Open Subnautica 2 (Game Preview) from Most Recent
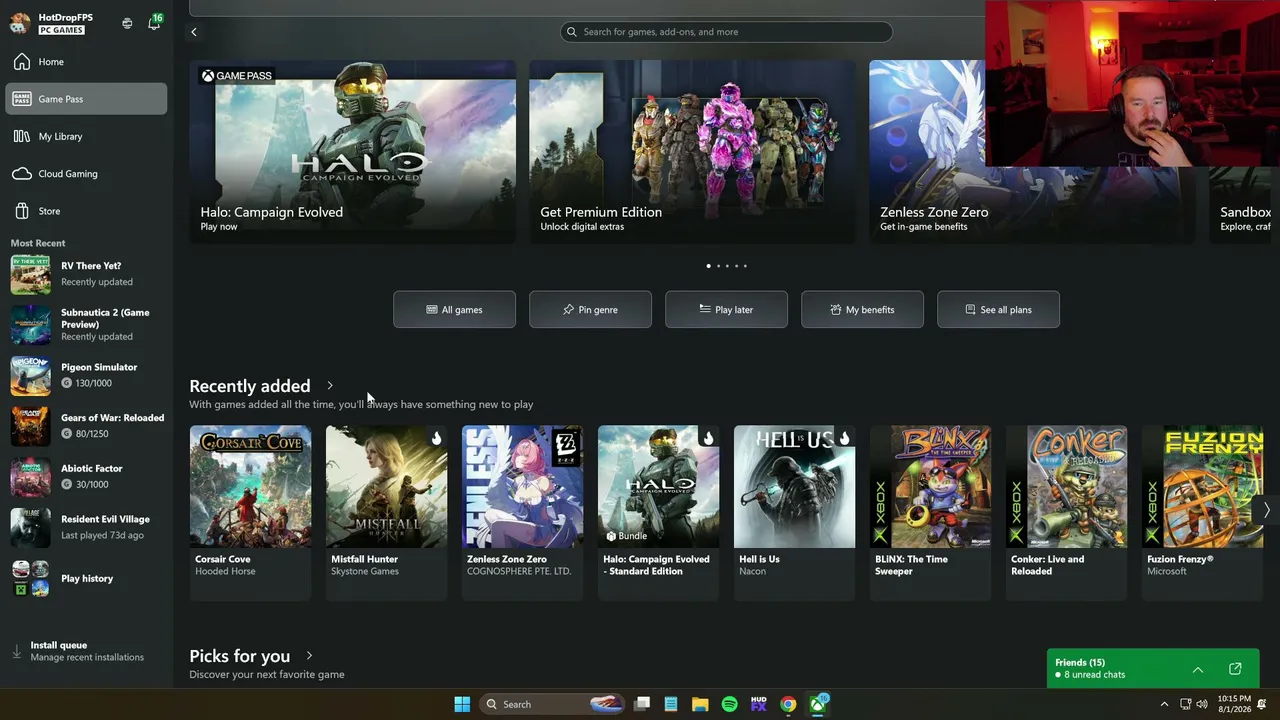The width and height of the screenshot is (1280, 720). (87, 324)
